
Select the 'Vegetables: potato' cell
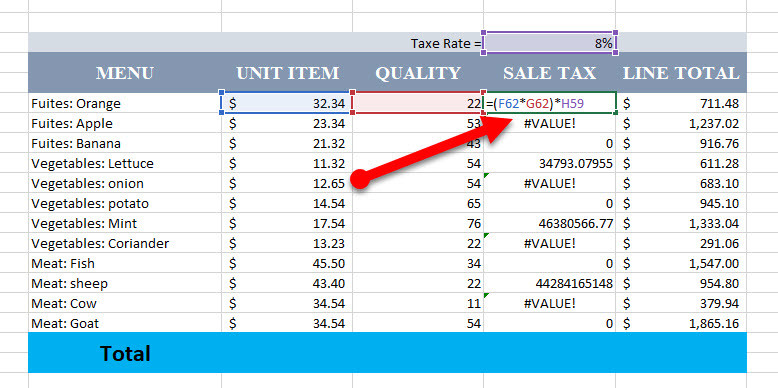click(x=125, y=203)
